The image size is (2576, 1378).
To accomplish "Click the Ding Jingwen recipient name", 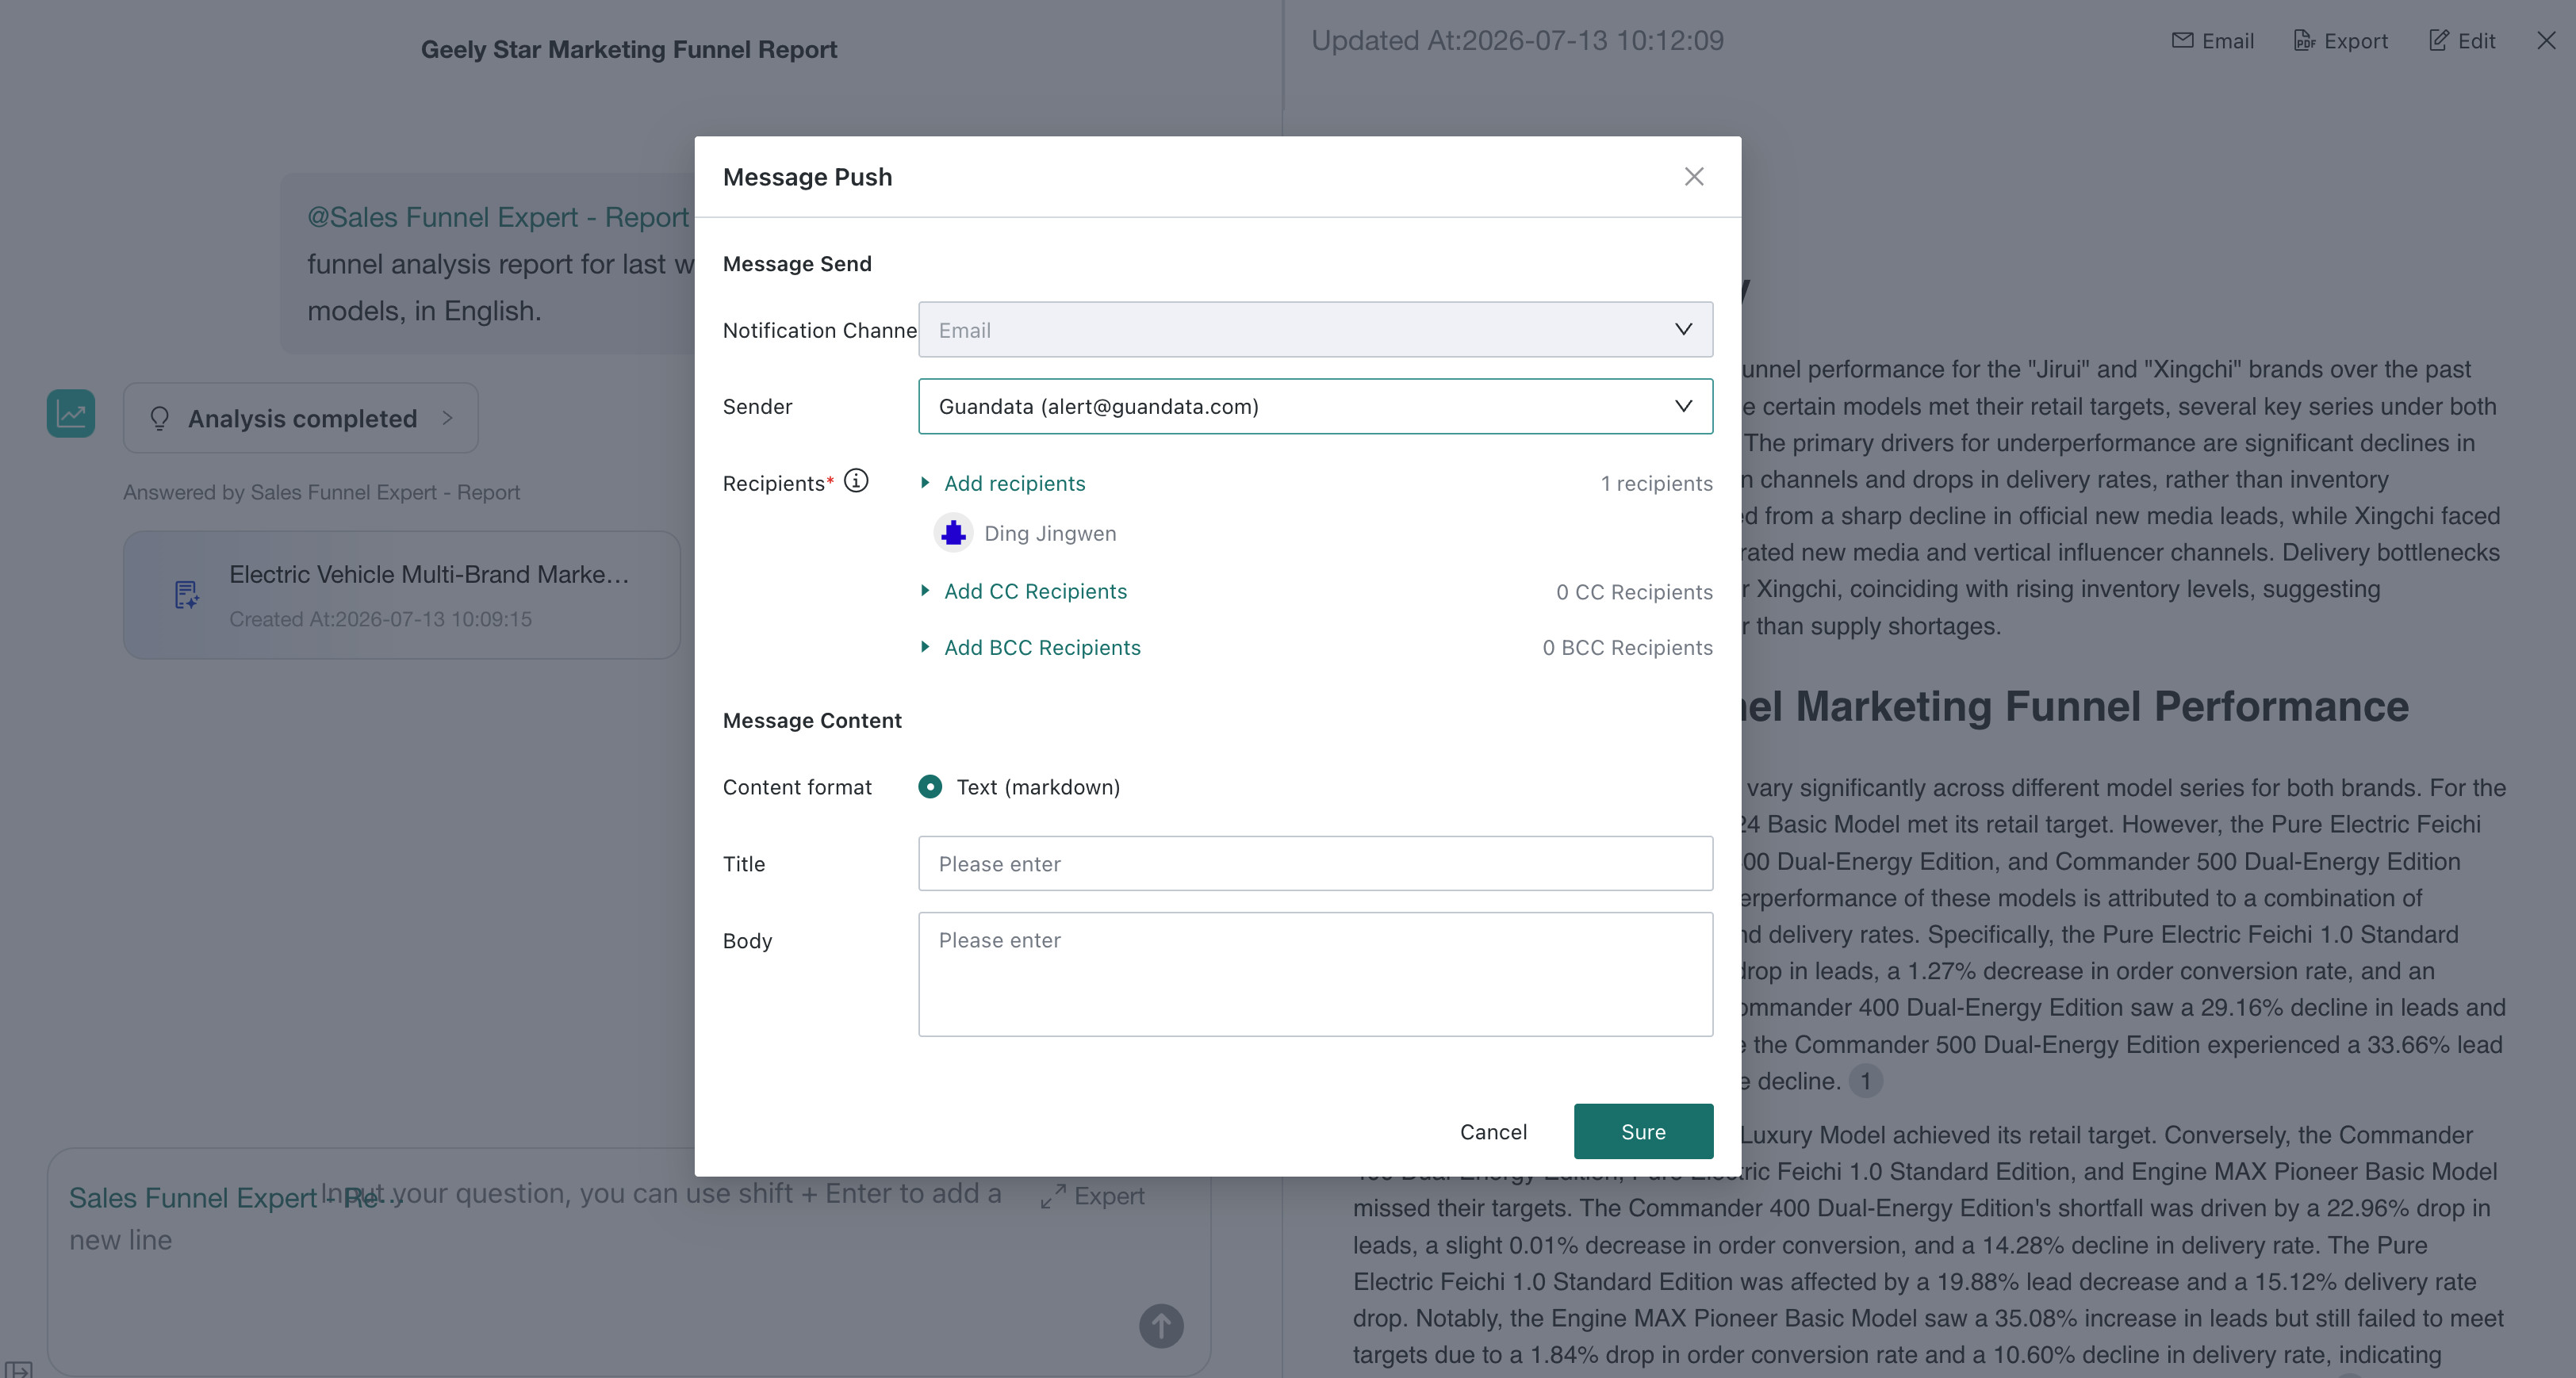I will 1050,533.
